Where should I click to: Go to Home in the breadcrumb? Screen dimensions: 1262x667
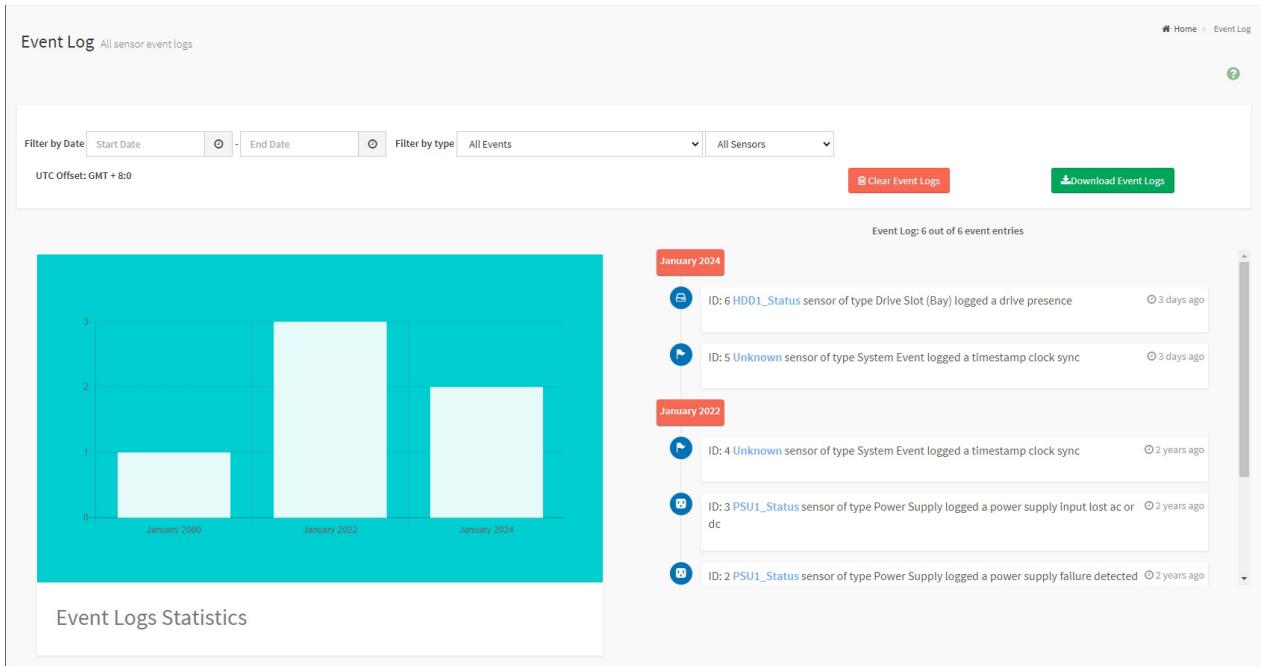pyautogui.click(x=1180, y=29)
